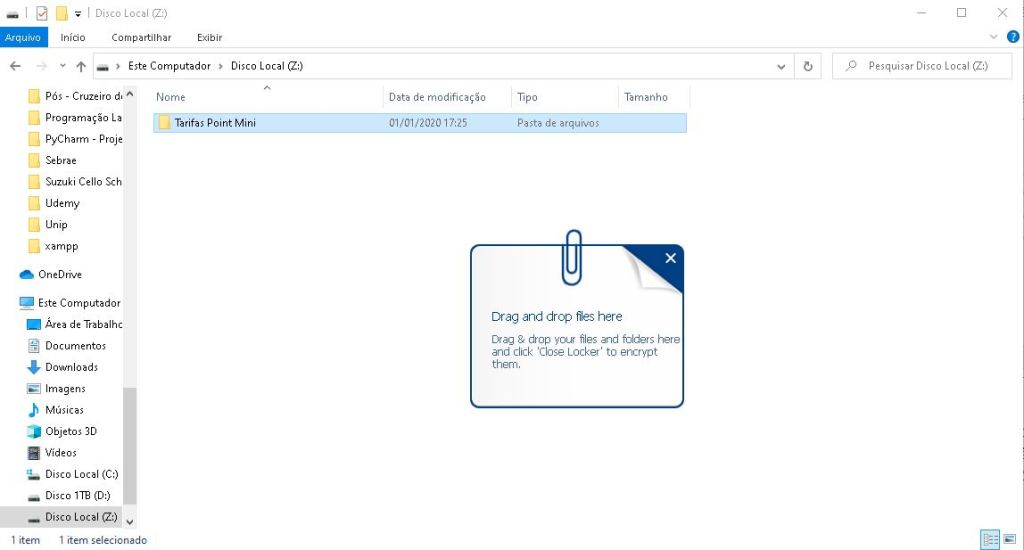Click the navigation pane vertical scrollbar
Screen dimensions: 1024x550
130,440
